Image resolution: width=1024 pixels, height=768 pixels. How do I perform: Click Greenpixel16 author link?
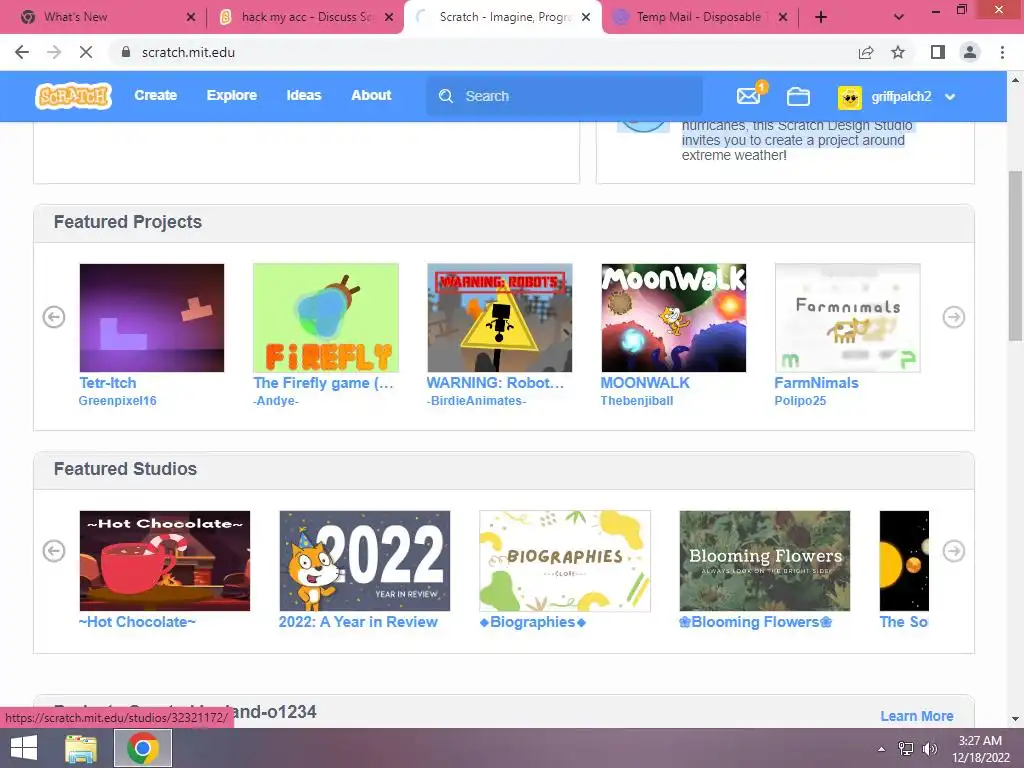tap(118, 401)
